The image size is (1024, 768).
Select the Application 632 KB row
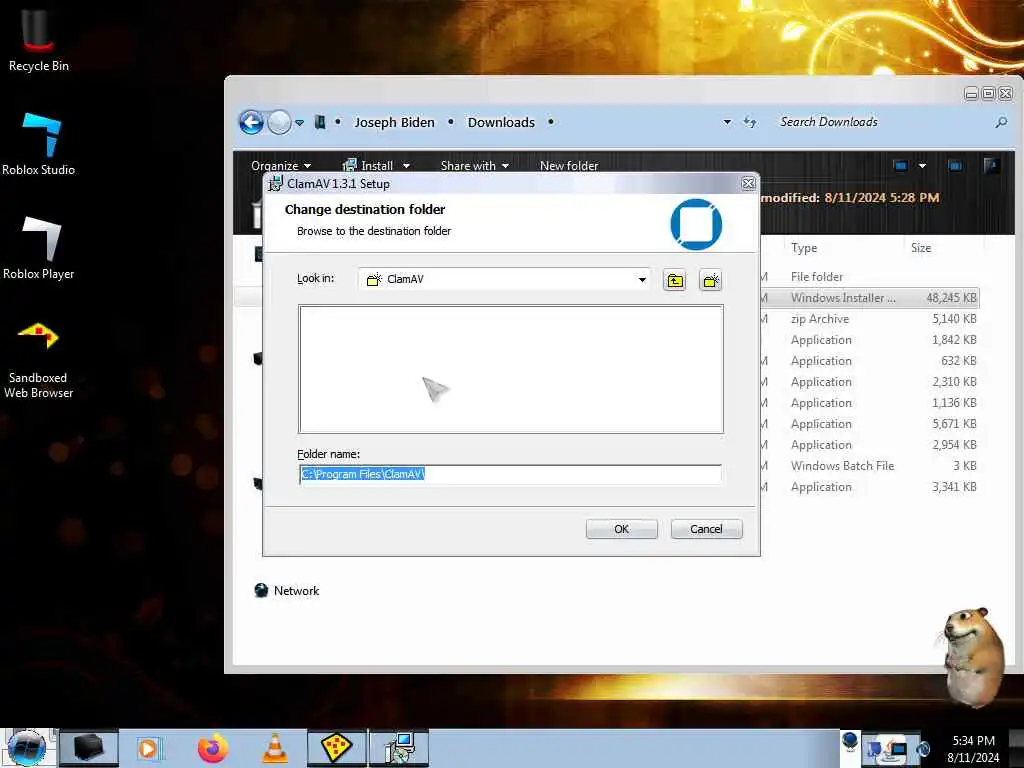[871, 360]
